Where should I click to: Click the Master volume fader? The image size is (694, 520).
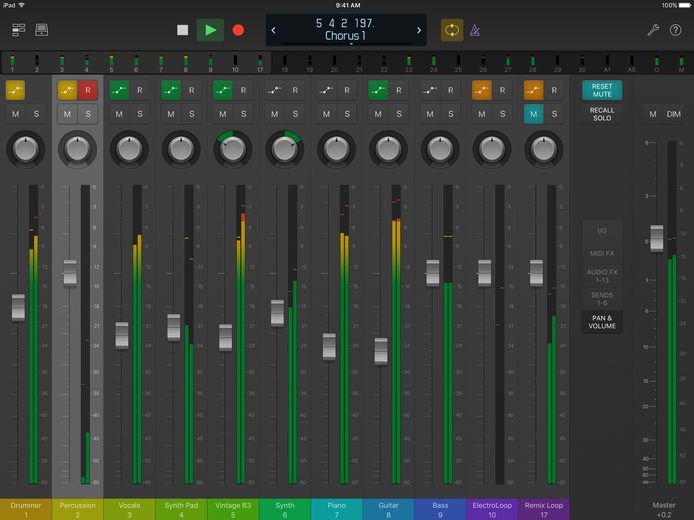(x=657, y=238)
